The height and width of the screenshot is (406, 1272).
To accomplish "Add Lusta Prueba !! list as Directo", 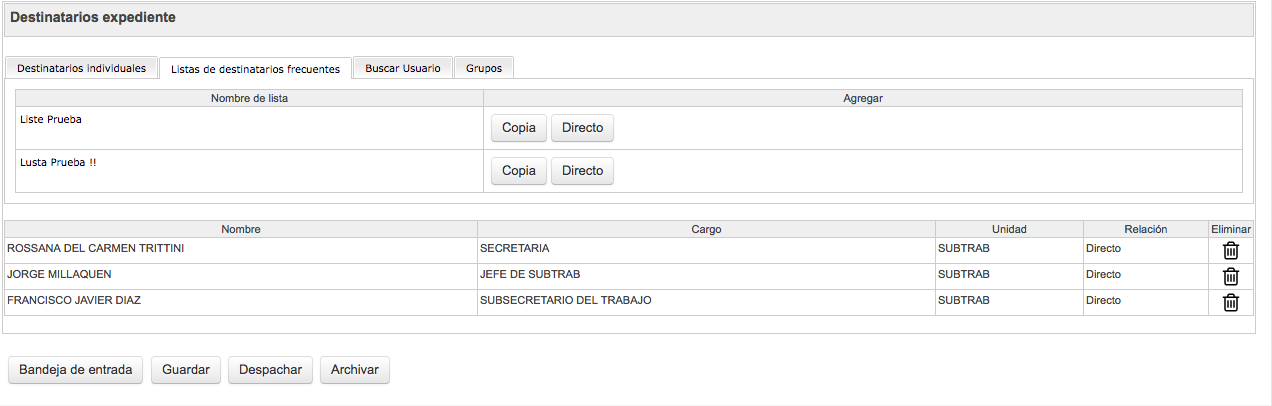I will pyautogui.click(x=582, y=171).
